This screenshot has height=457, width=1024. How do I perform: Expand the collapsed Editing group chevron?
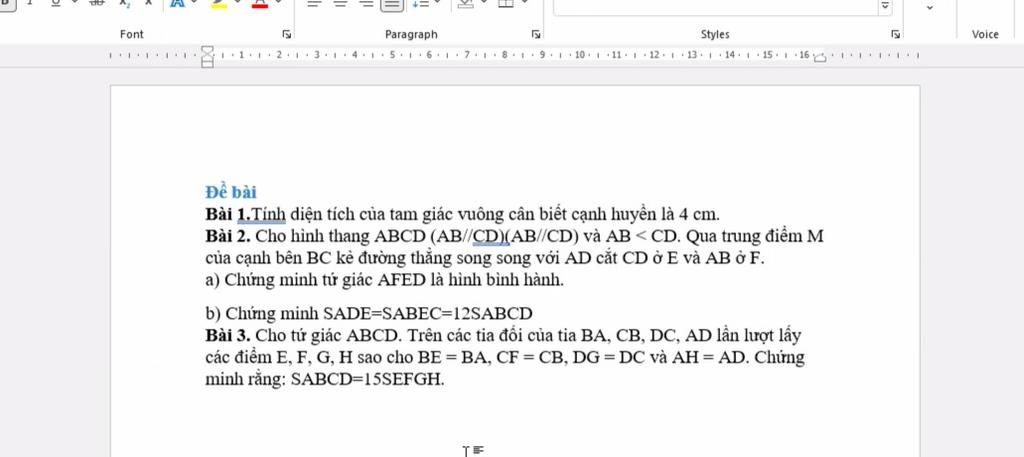930,8
